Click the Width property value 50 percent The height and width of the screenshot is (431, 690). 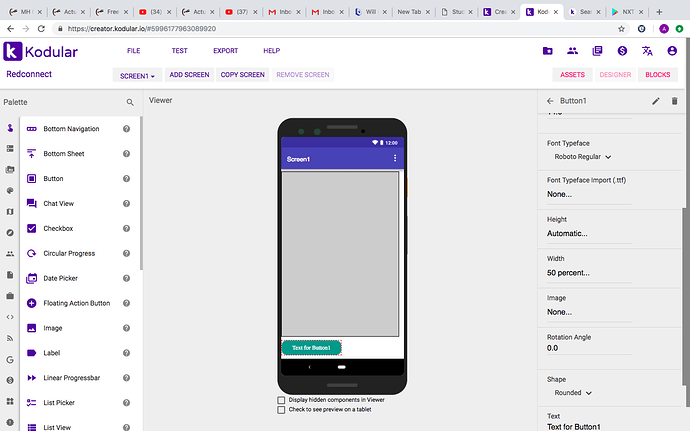coord(568,272)
